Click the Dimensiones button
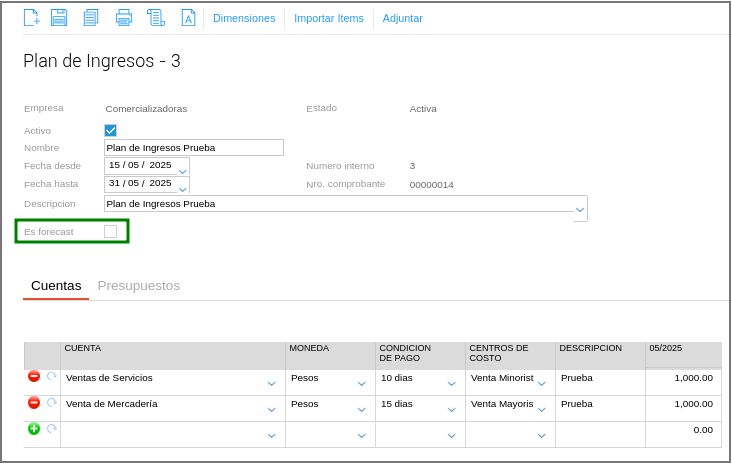732x464 pixels. (244, 18)
